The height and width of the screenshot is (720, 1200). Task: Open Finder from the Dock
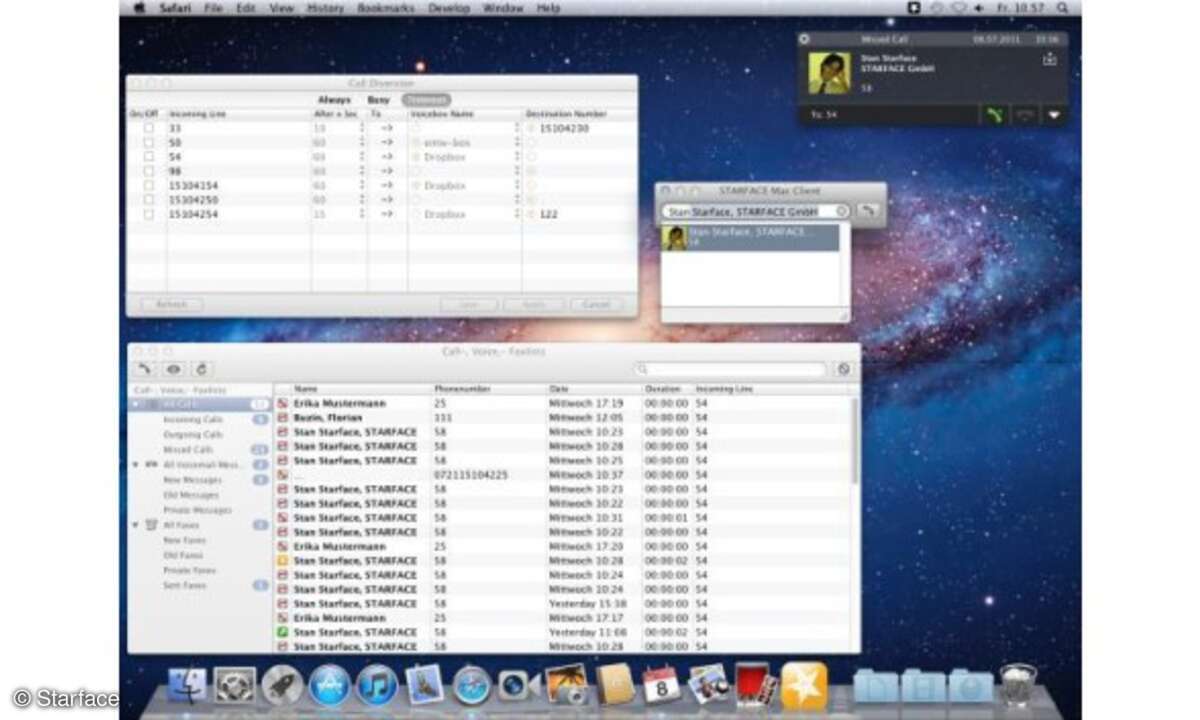[186, 686]
